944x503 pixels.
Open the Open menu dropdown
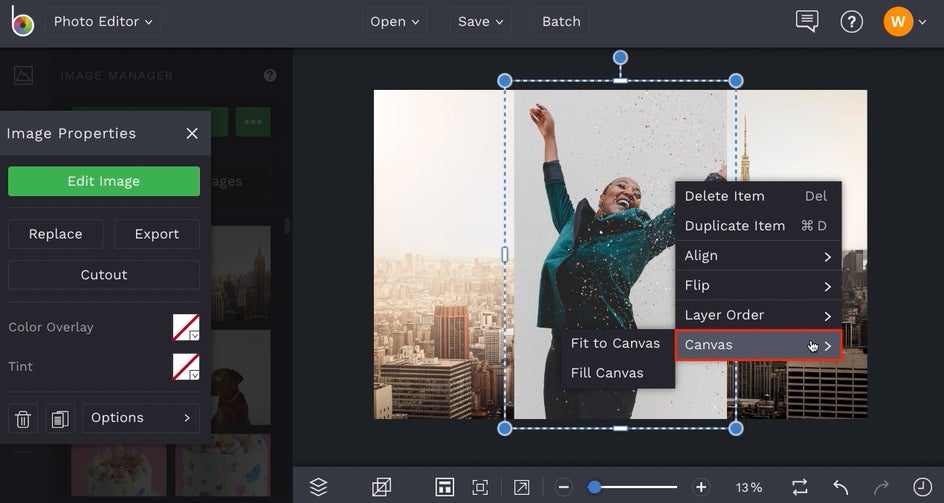point(394,22)
